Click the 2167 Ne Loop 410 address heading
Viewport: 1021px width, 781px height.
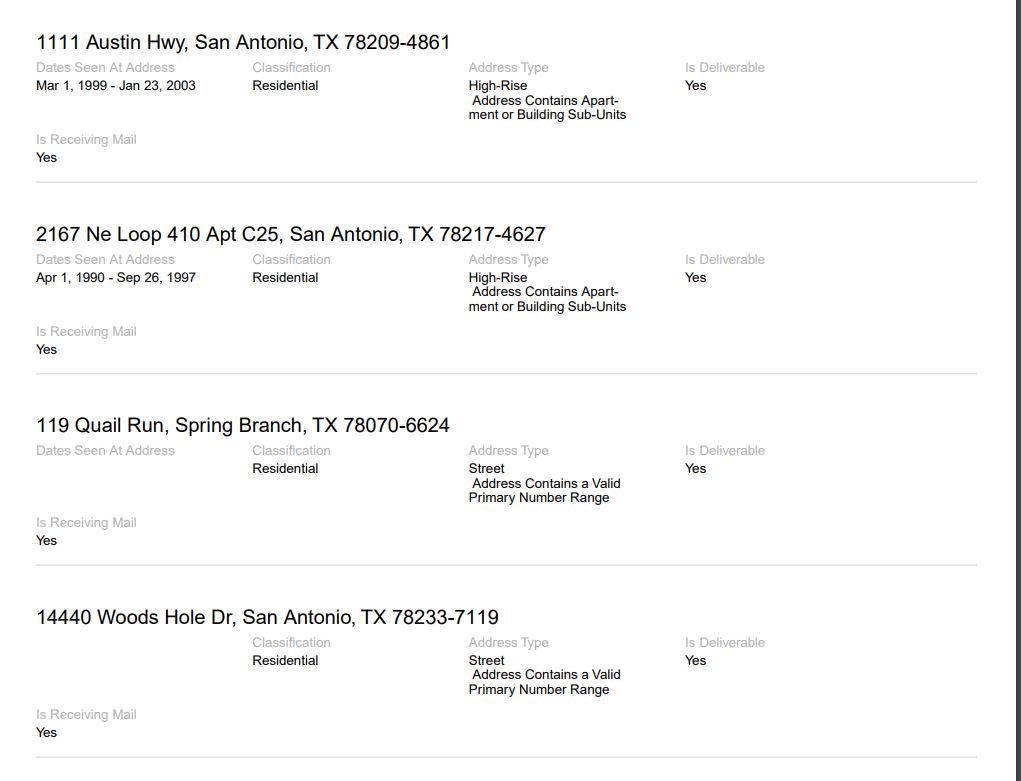pos(290,234)
